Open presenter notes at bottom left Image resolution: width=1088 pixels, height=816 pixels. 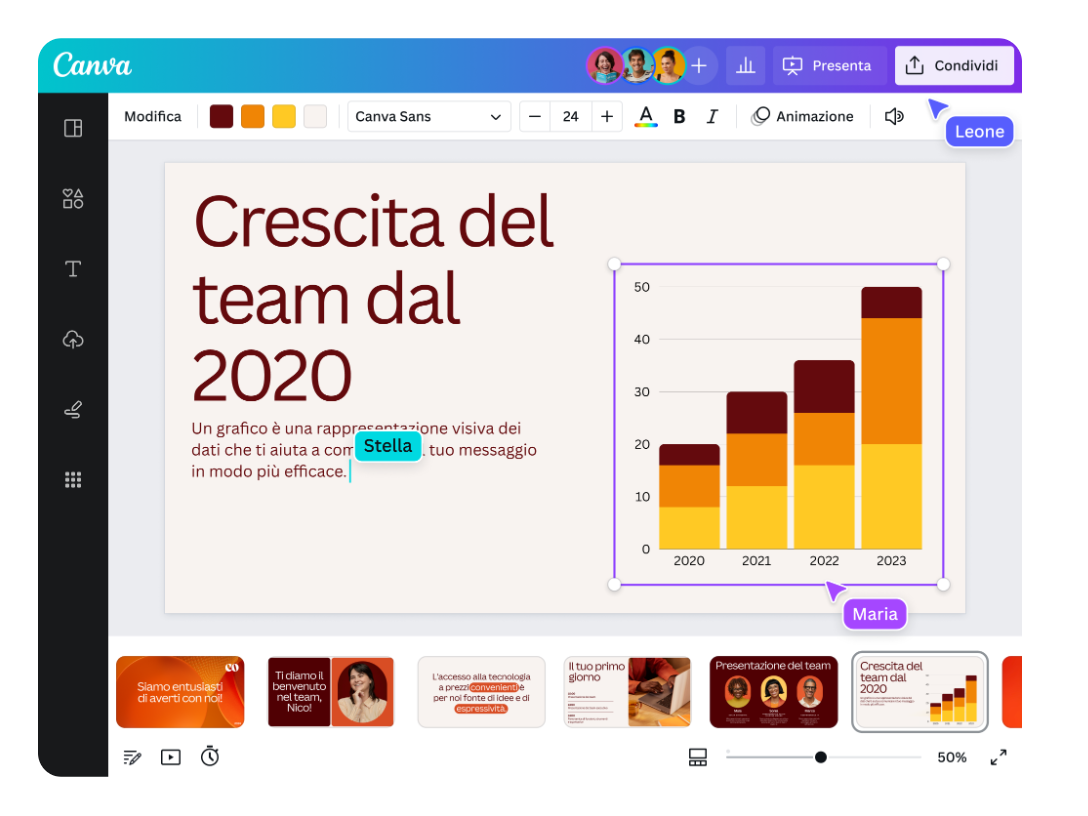131,757
